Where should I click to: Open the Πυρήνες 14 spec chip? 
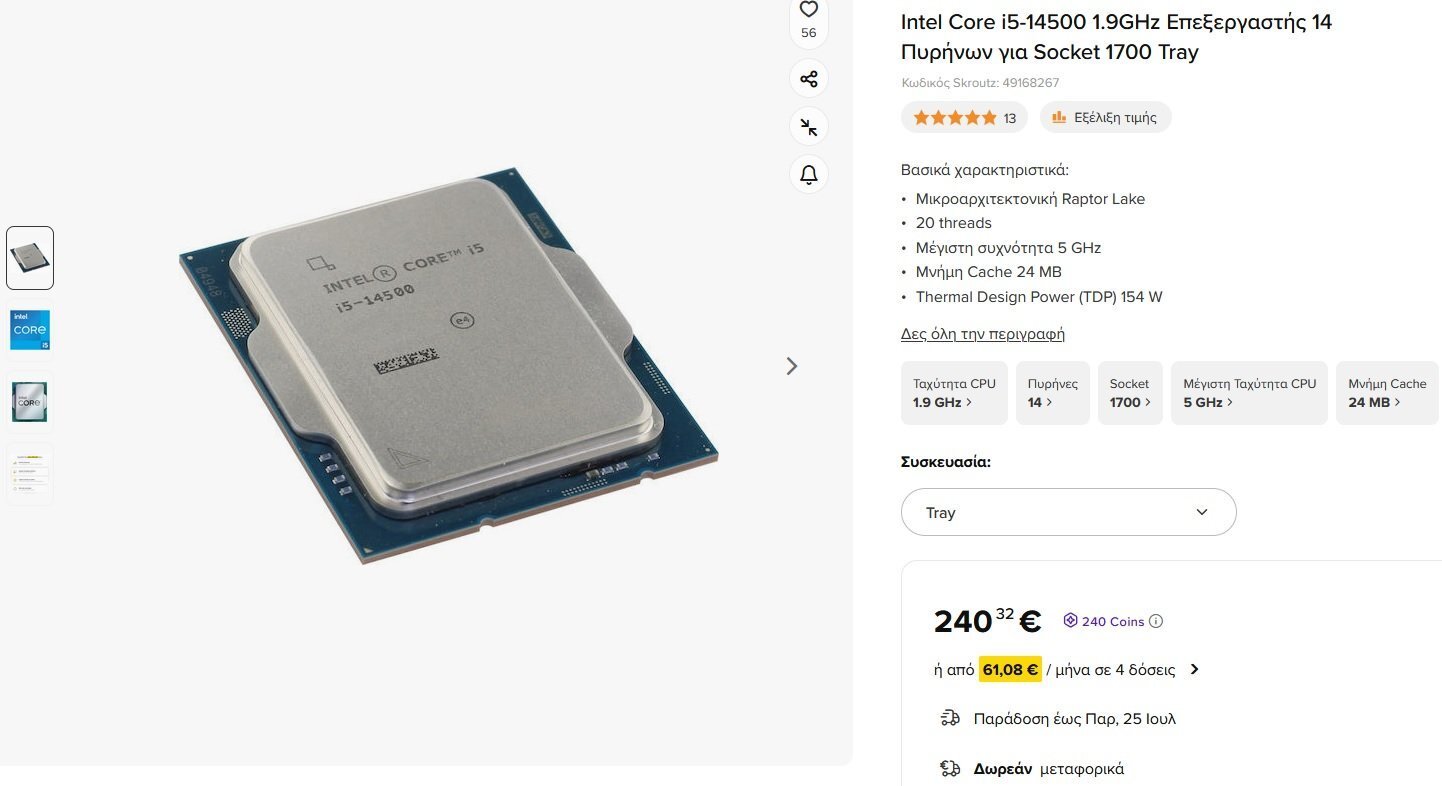click(1052, 393)
